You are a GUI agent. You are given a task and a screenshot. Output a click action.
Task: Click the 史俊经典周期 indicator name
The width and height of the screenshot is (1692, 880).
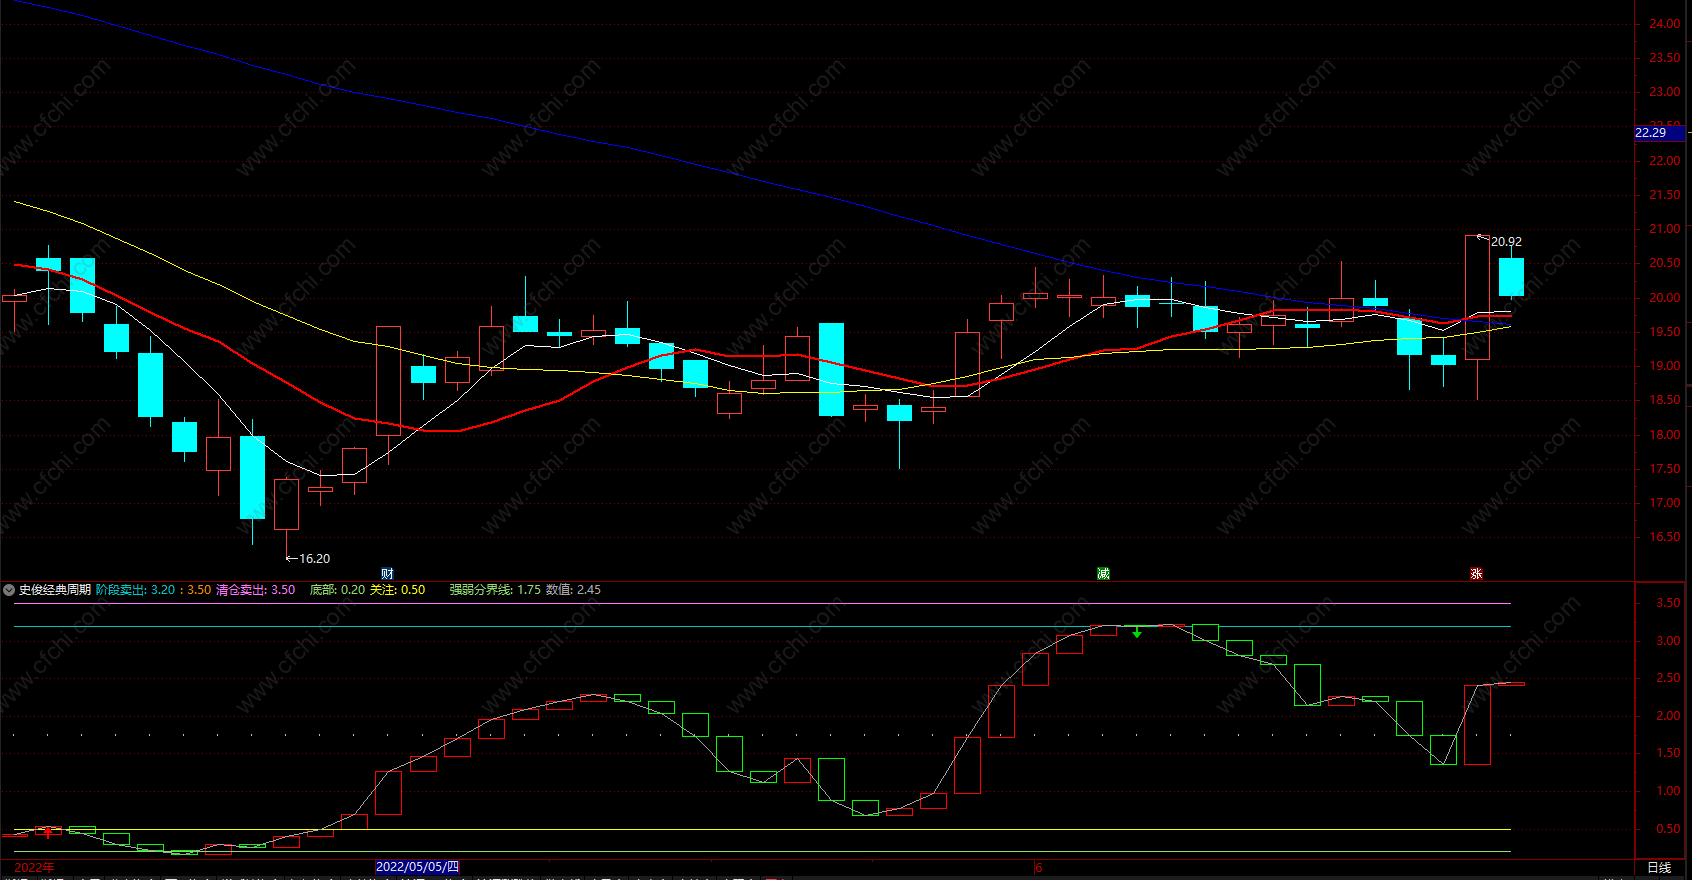55,590
